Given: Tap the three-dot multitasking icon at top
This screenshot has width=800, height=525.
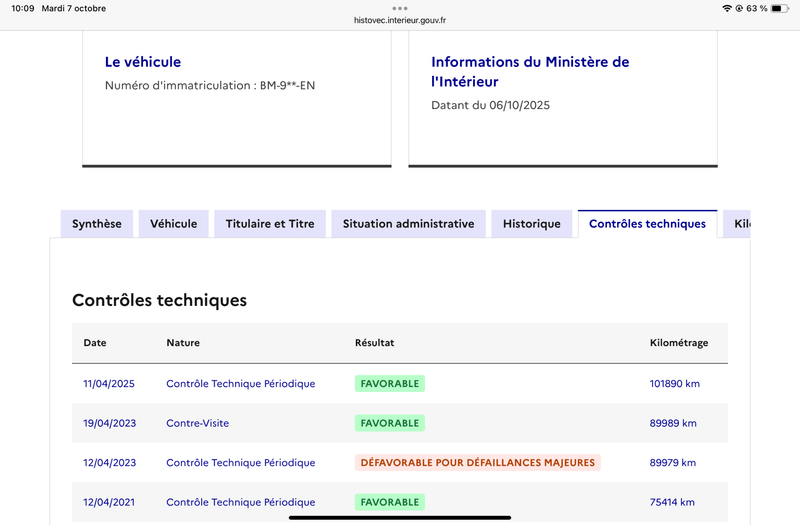Looking at the screenshot, I should coord(400,8).
